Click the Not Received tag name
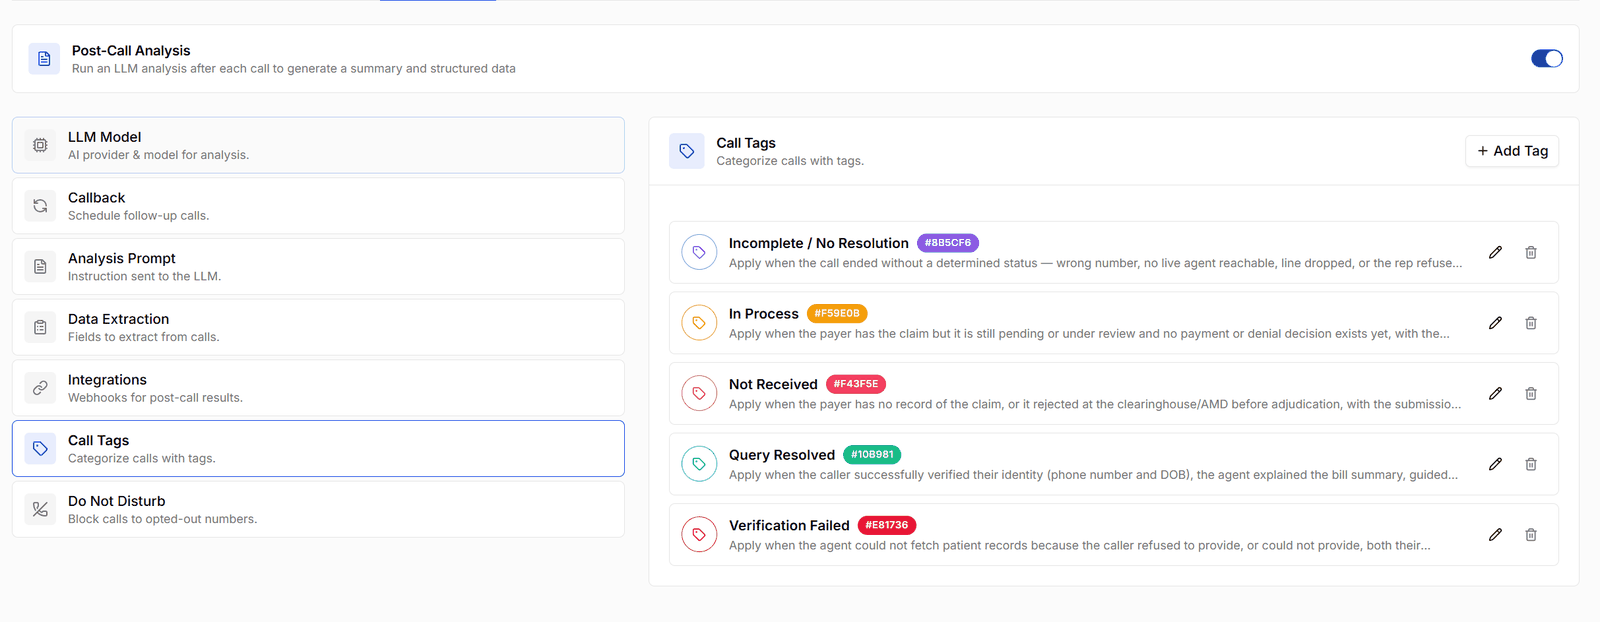The width and height of the screenshot is (1600, 622). pyautogui.click(x=773, y=384)
